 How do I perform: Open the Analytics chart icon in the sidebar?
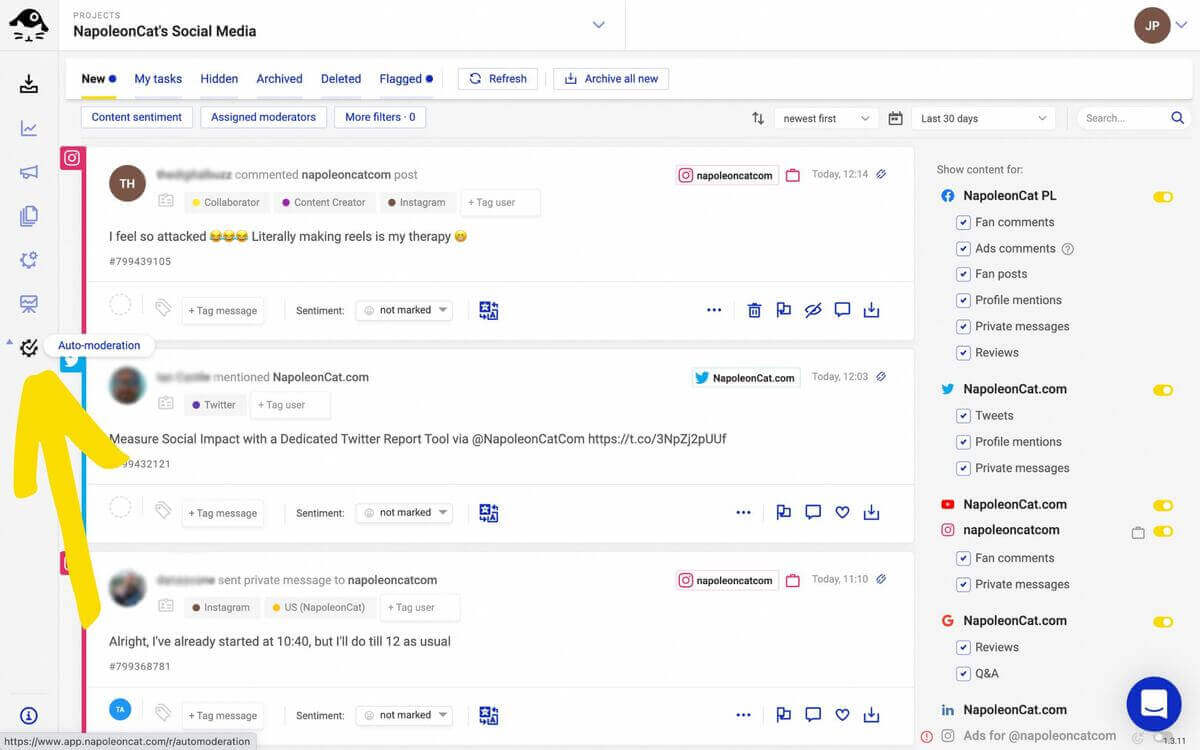pyautogui.click(x=29, y=128)
